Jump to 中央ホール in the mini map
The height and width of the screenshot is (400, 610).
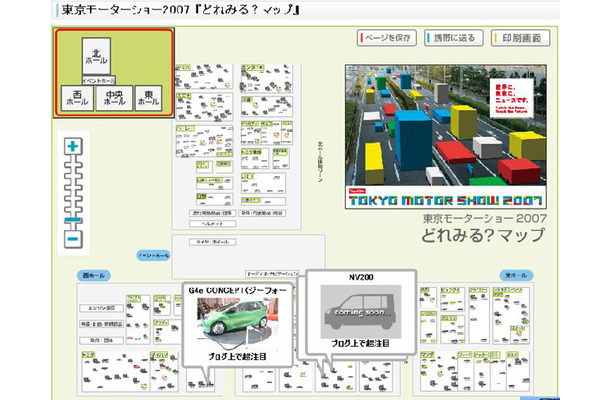[x=114, y=98]
